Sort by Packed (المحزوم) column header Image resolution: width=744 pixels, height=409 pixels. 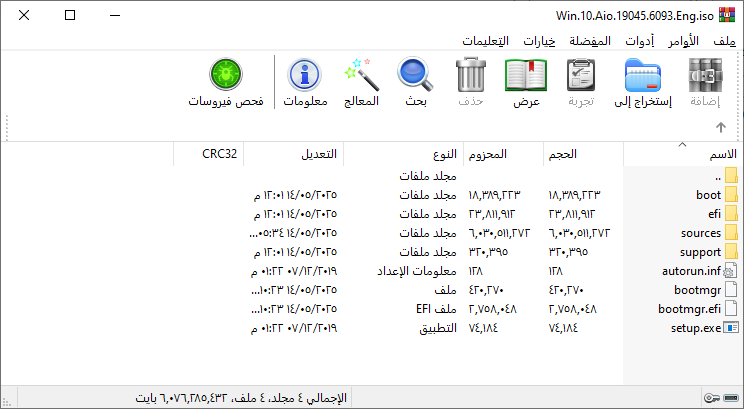(503, 154)
